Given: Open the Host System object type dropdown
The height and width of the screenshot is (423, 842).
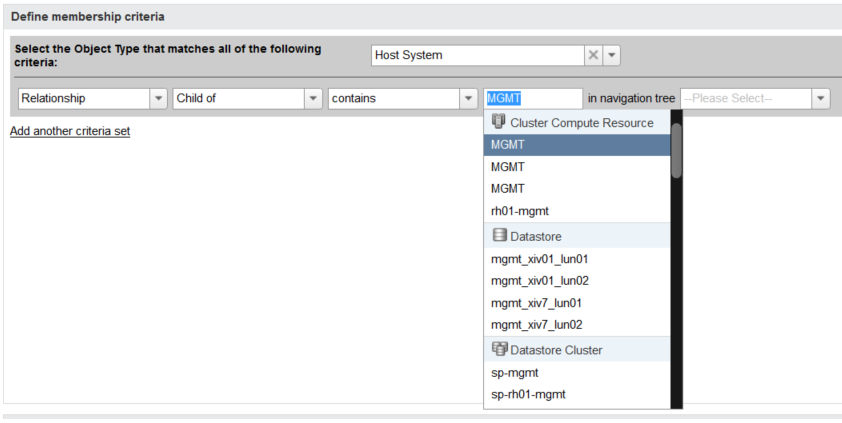Looking at the screenshot, I should pyautogui.click(x=612, y=56).
